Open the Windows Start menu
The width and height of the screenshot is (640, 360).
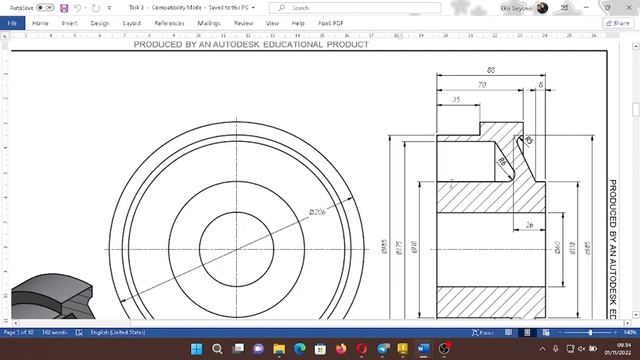(x=197, y=349)
